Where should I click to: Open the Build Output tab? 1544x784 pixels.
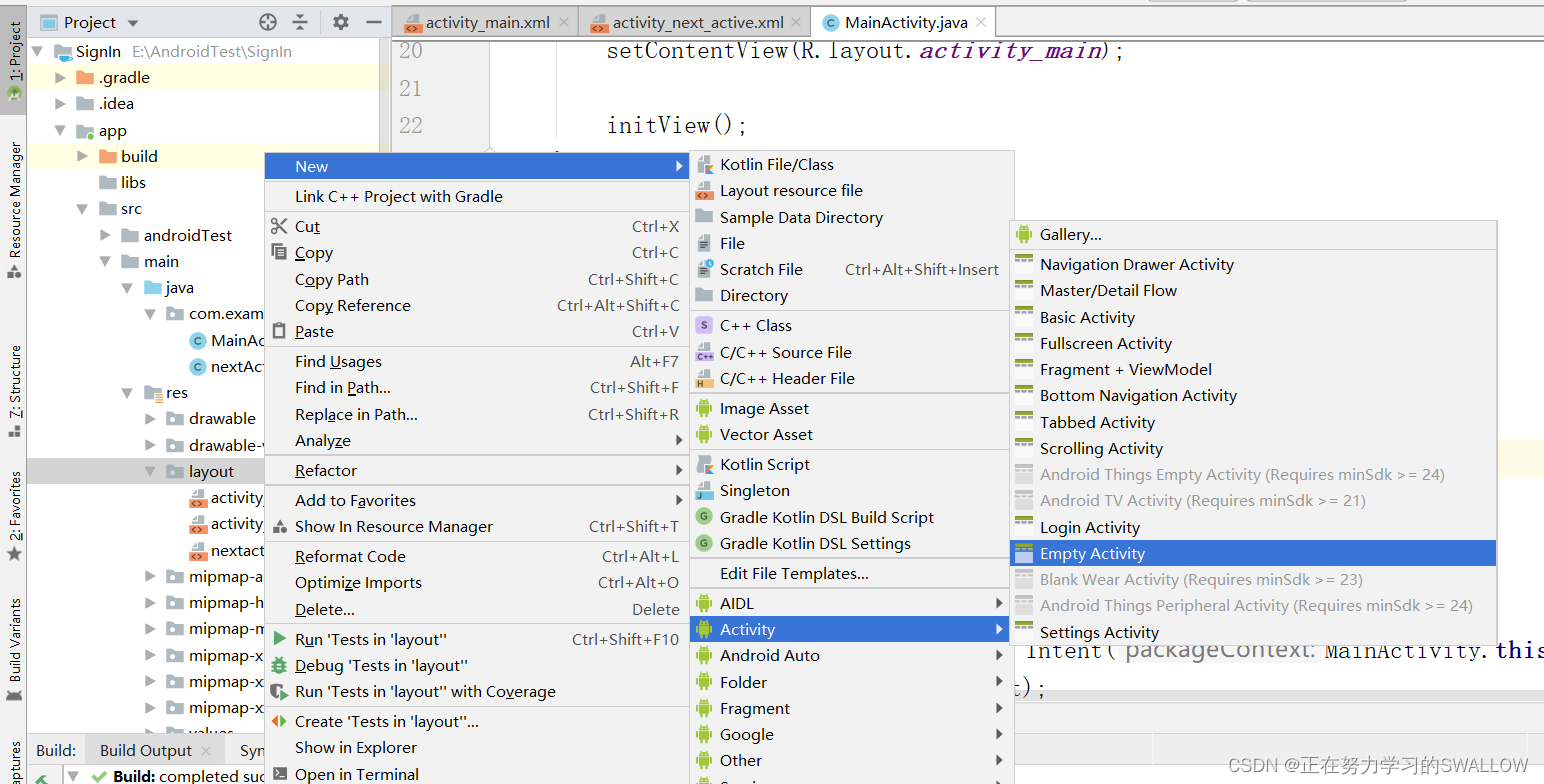coord(154,750)
